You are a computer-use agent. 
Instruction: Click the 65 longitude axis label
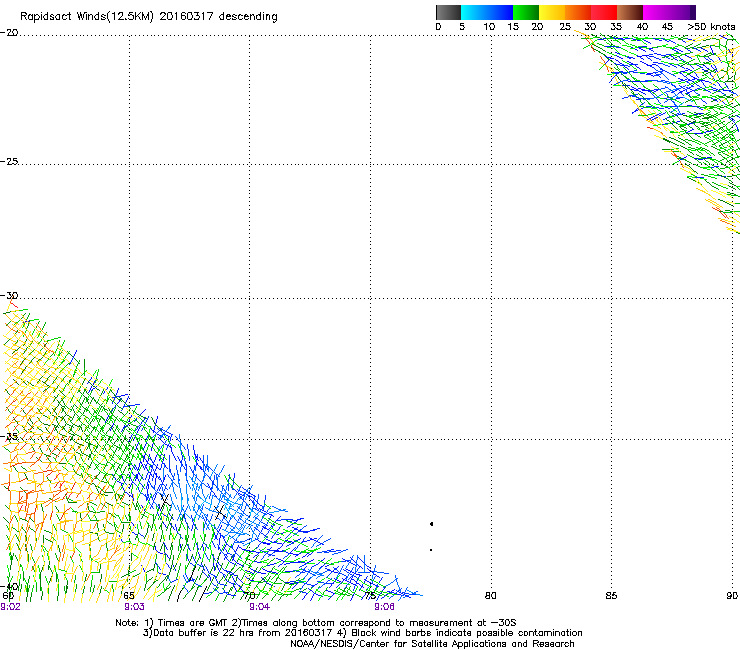click(129, 596)
